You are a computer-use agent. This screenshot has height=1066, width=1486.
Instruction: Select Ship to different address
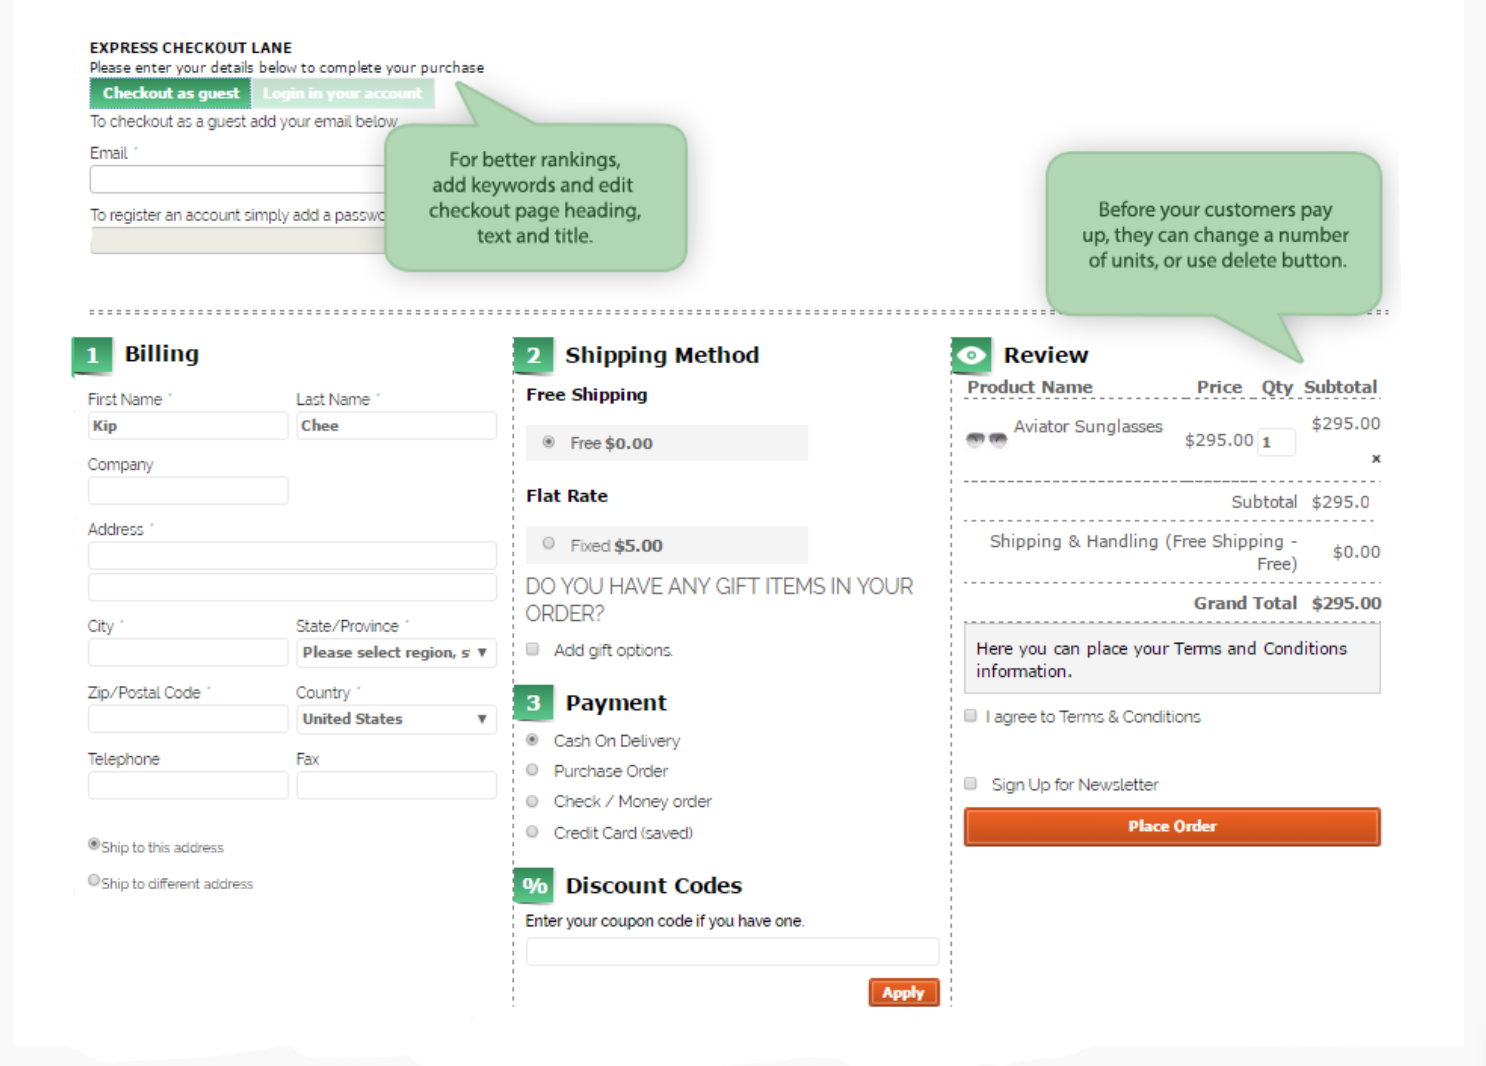[x=94, y=881]
